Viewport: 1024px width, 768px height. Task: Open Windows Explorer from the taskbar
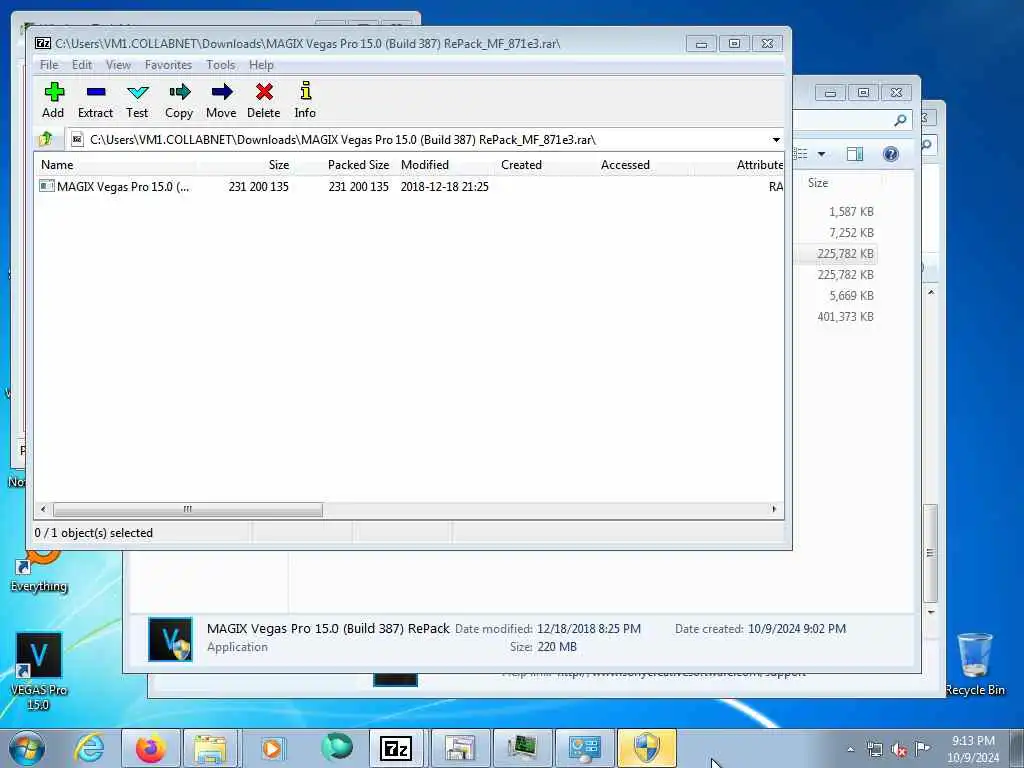tap(210, 748)
